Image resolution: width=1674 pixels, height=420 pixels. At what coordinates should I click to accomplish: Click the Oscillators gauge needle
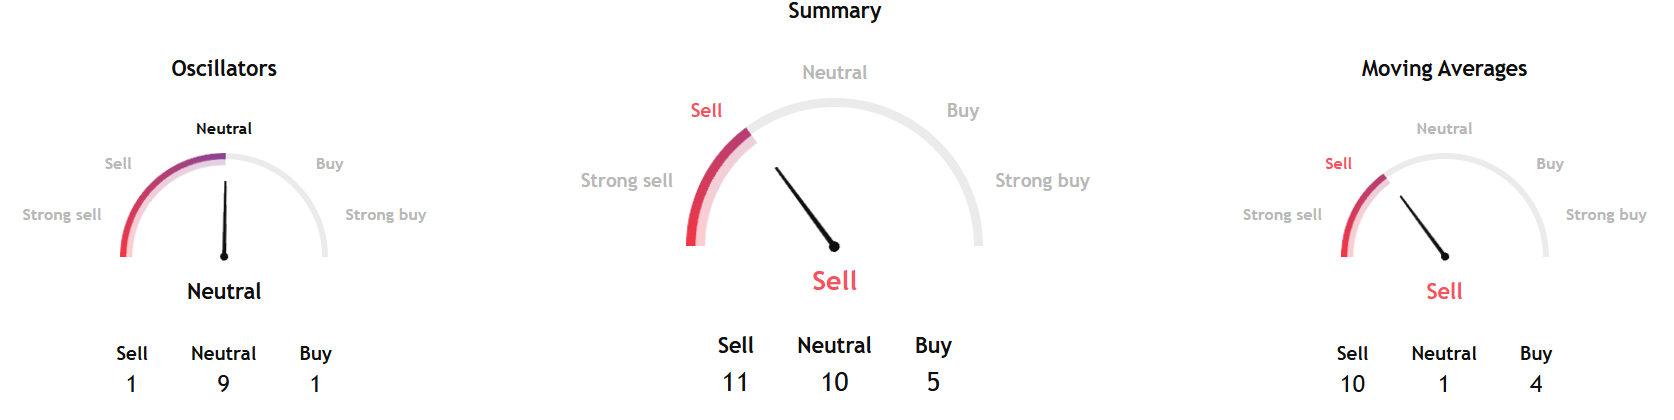click(x=225, y=218)
